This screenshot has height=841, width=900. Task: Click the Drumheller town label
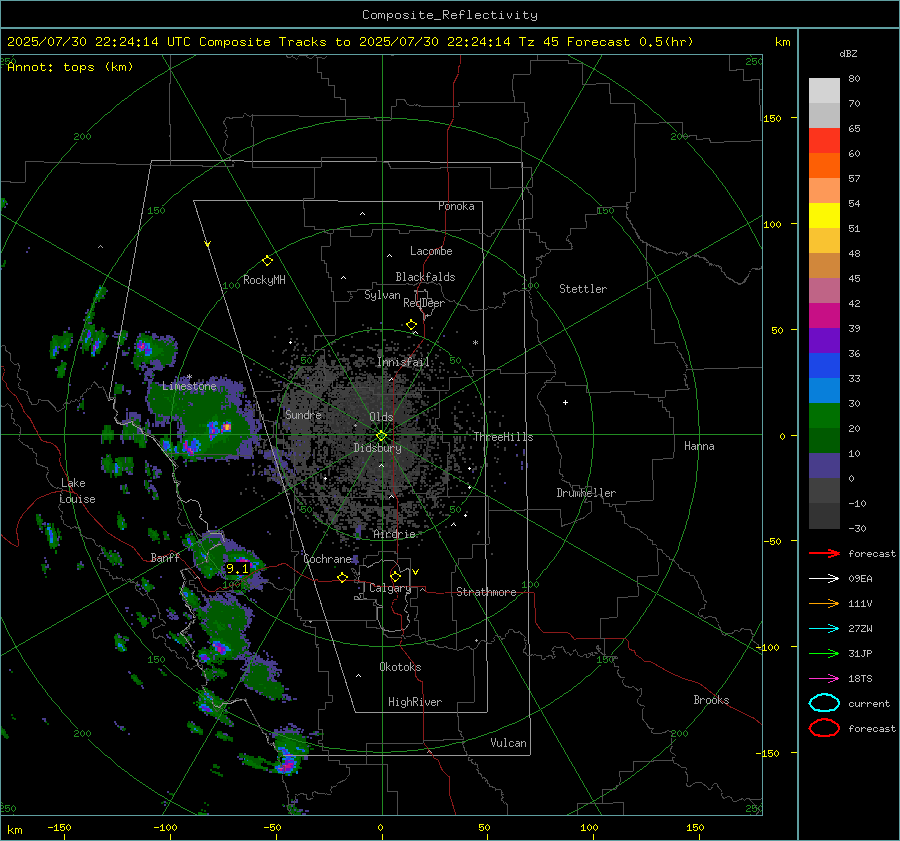coord(586,493)
